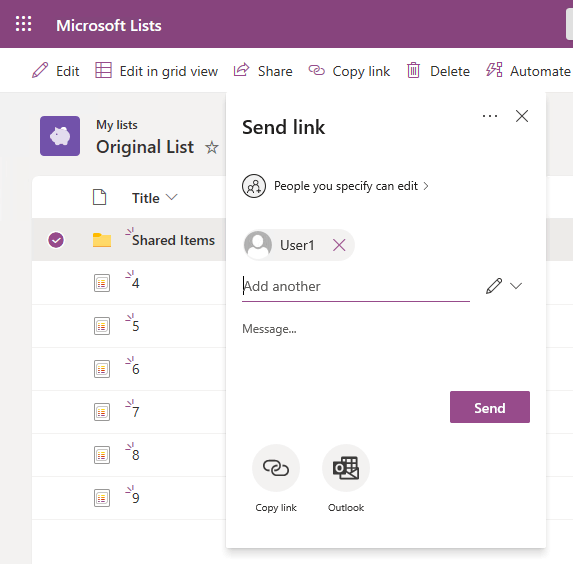Send the sharing link
The width and height of the screenshot is (573, 564).
point(490,407)
